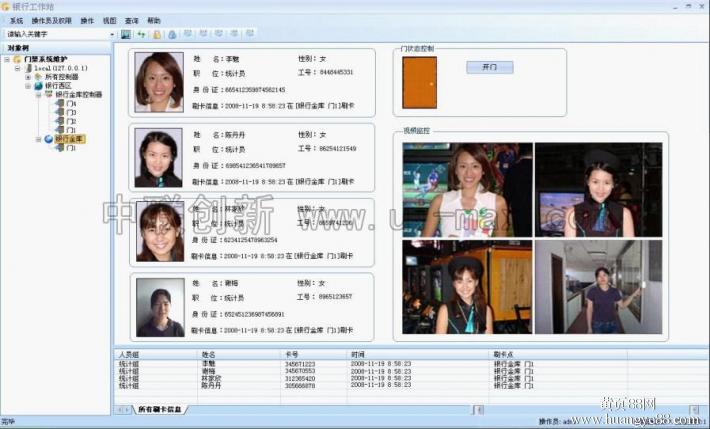Click the green refresh arrows toolbar icon

point(141,34)
